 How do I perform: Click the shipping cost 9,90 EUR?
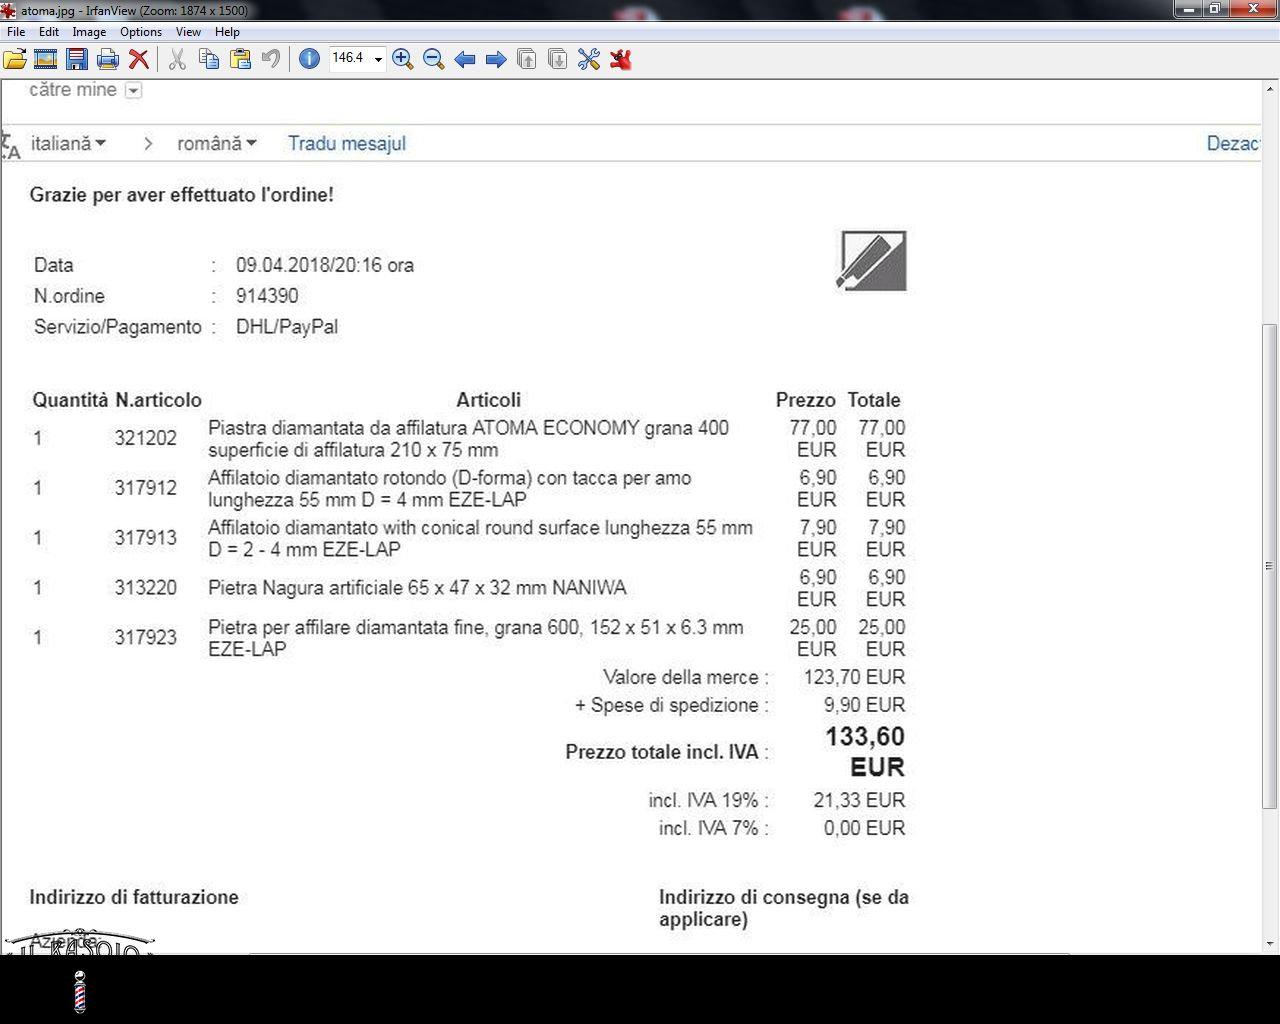click(x=865, y=705)
